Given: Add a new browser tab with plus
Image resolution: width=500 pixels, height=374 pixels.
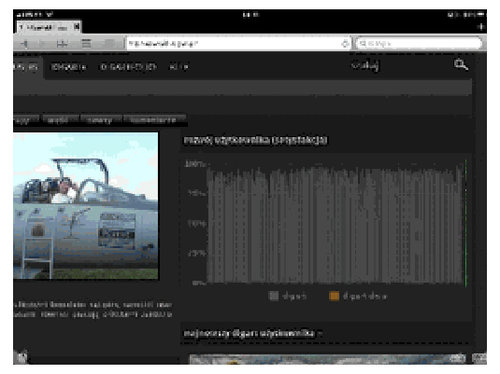Looking at the screenshot, I should point(480,27).
